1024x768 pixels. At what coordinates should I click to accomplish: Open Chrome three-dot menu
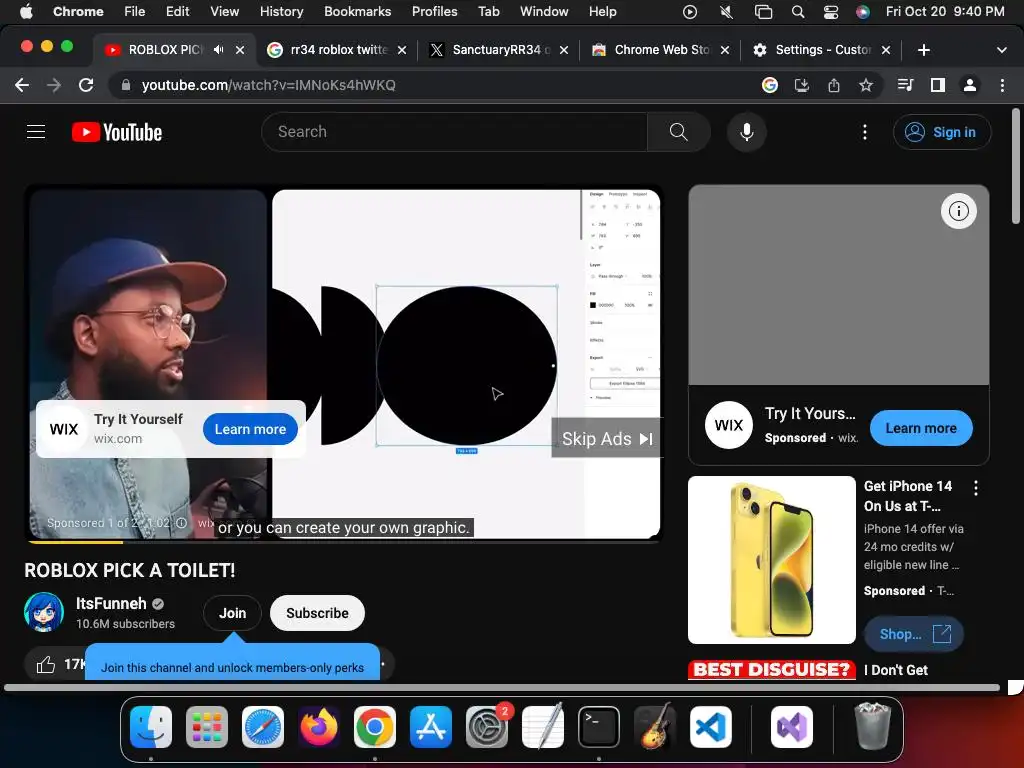[x=1002, y=85]
